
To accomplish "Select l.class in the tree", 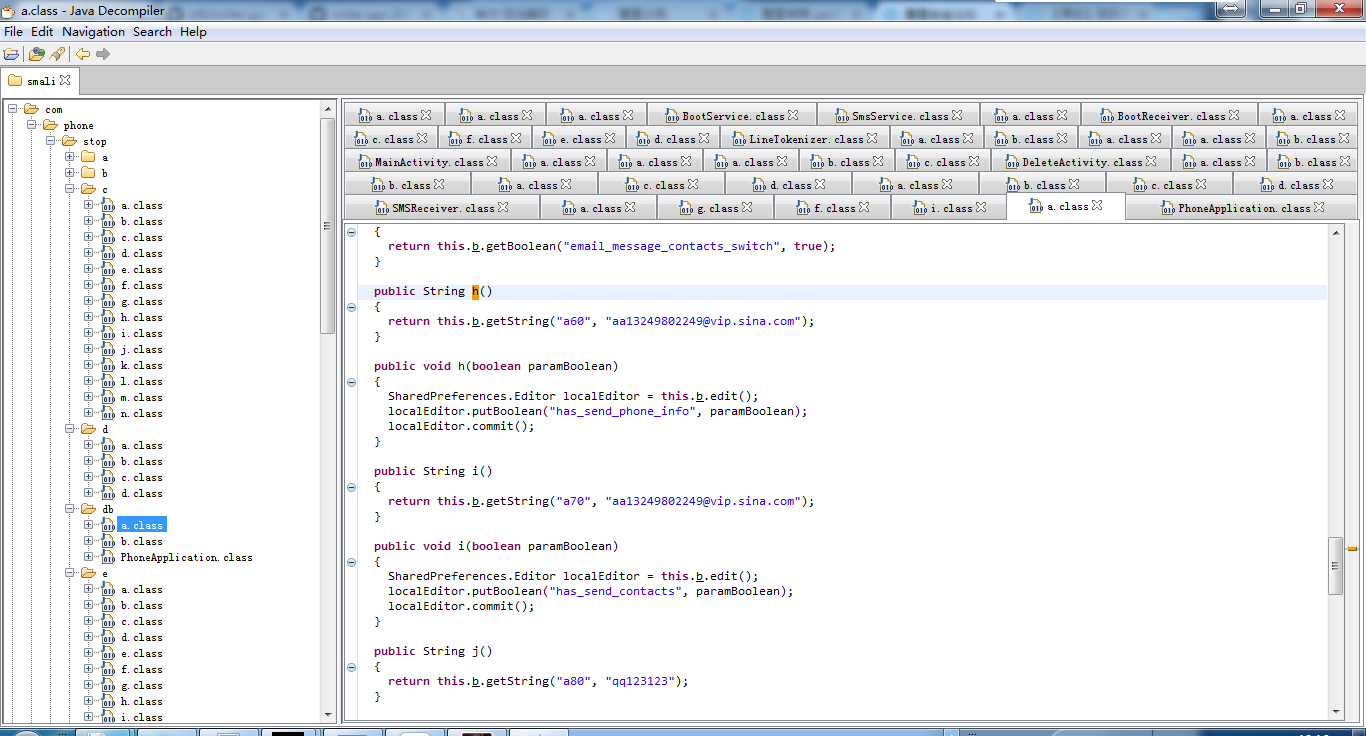I will pyautogui.click(x=141, y=381).
